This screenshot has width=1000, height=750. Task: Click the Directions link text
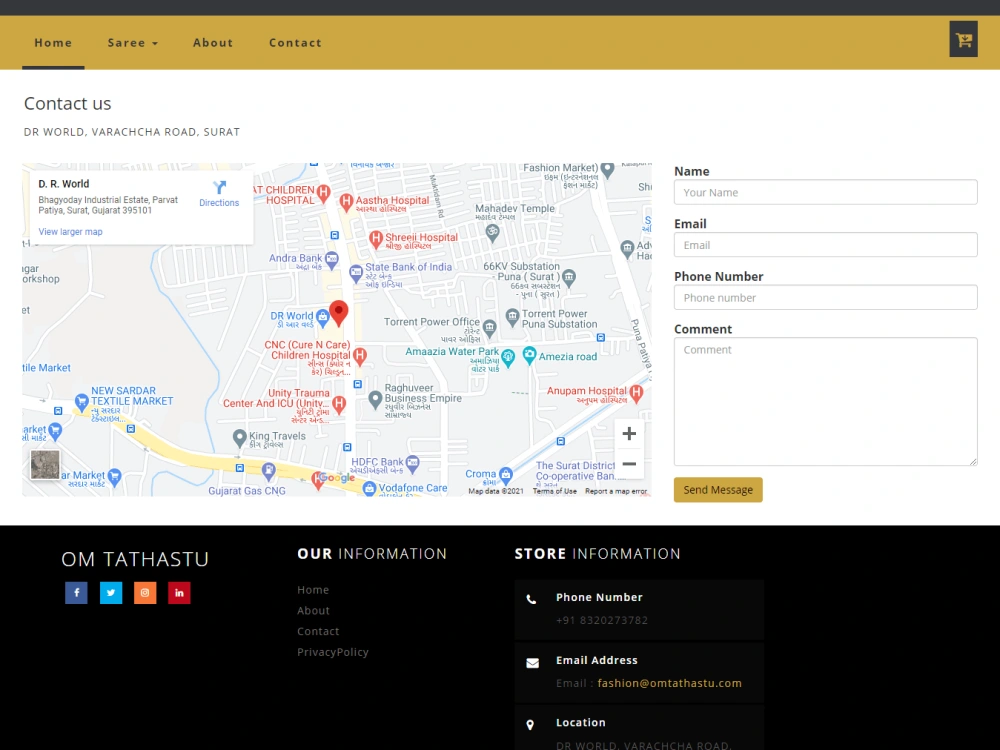click(x=219, y=203)
